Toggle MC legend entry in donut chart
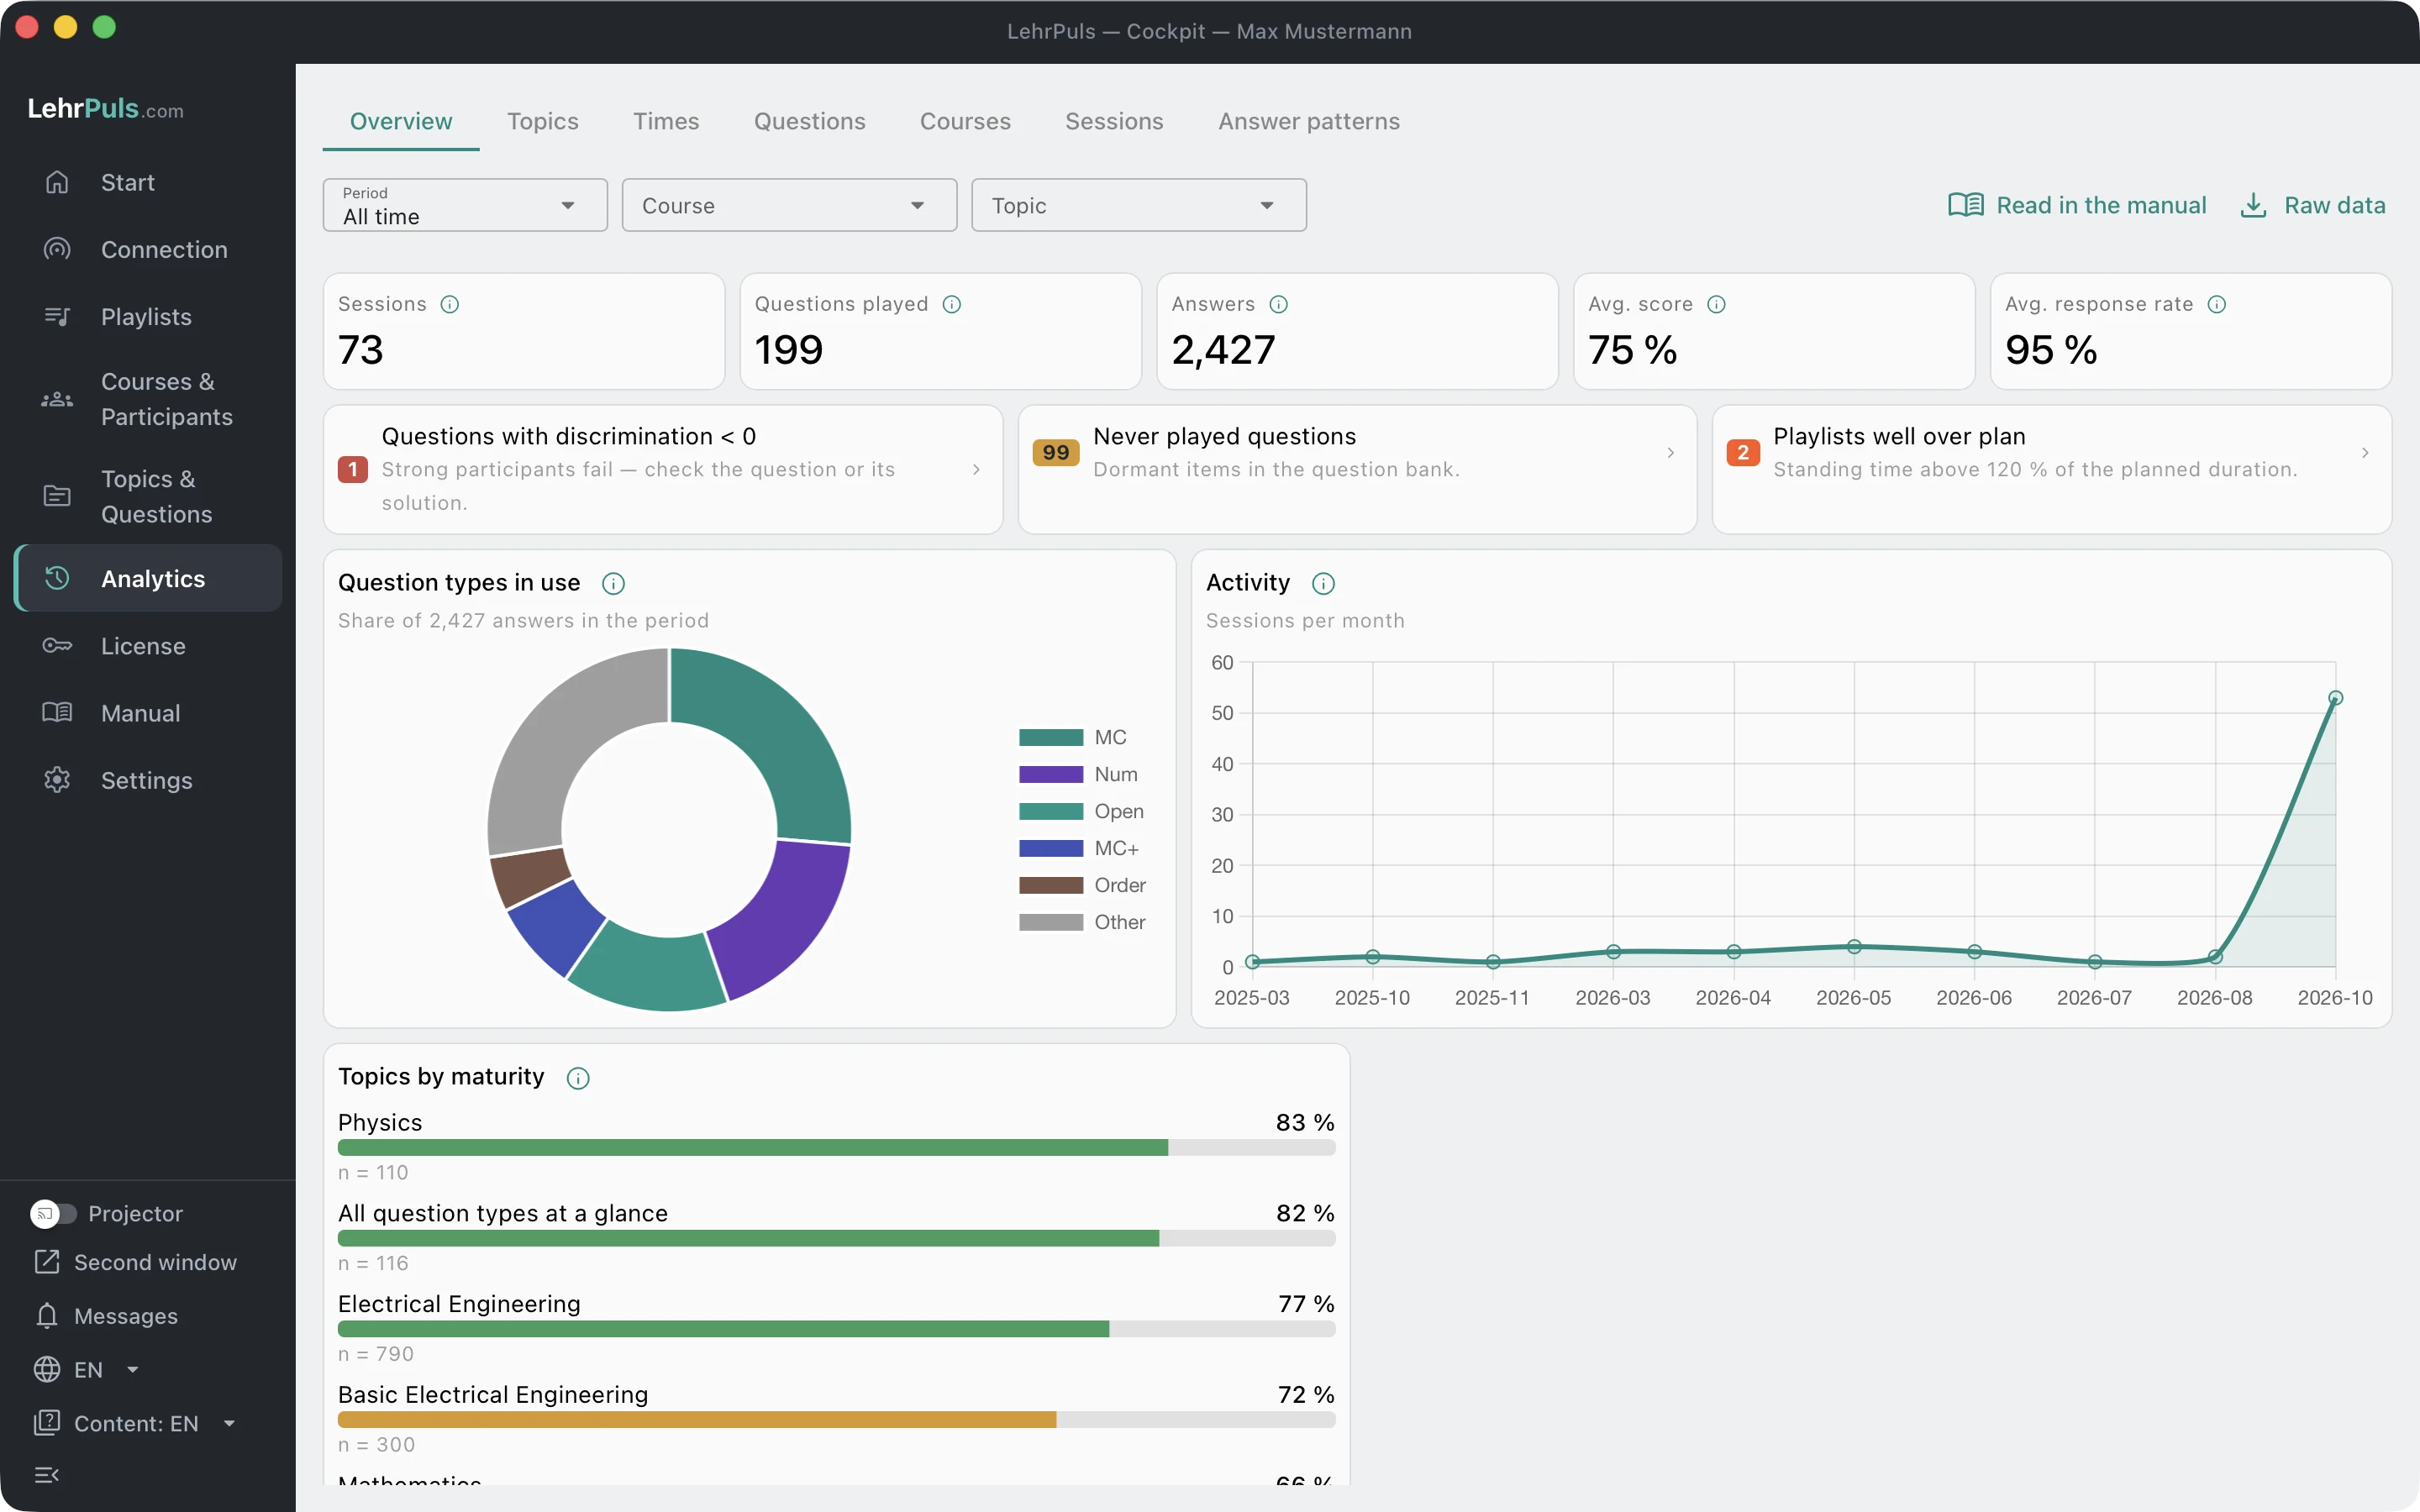2420x1512 pixels. tap(1073, 737)
